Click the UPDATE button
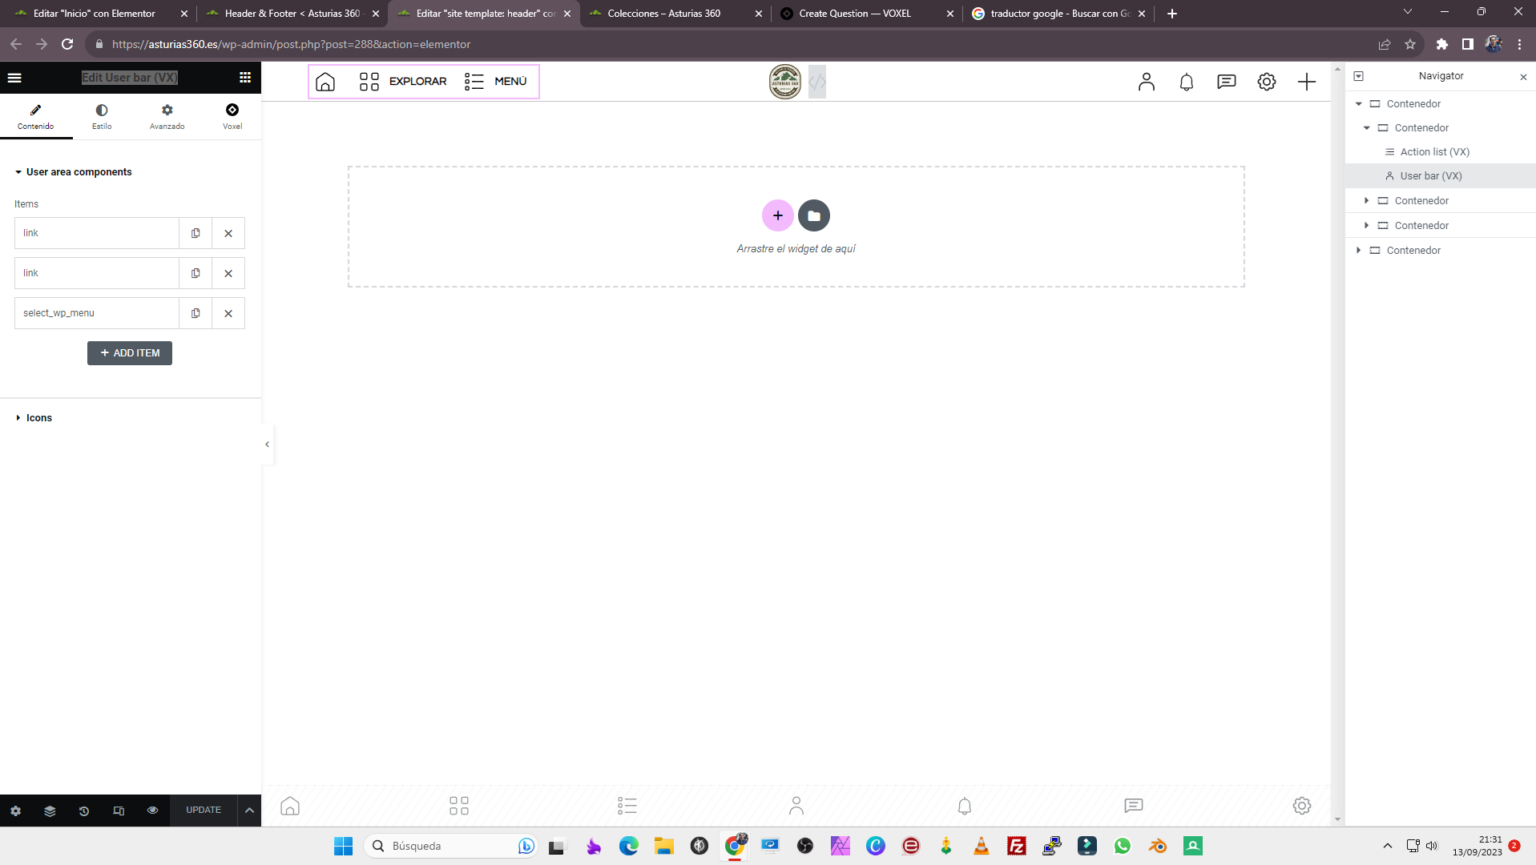This screenshot has width=1536, height=865. 202,810
